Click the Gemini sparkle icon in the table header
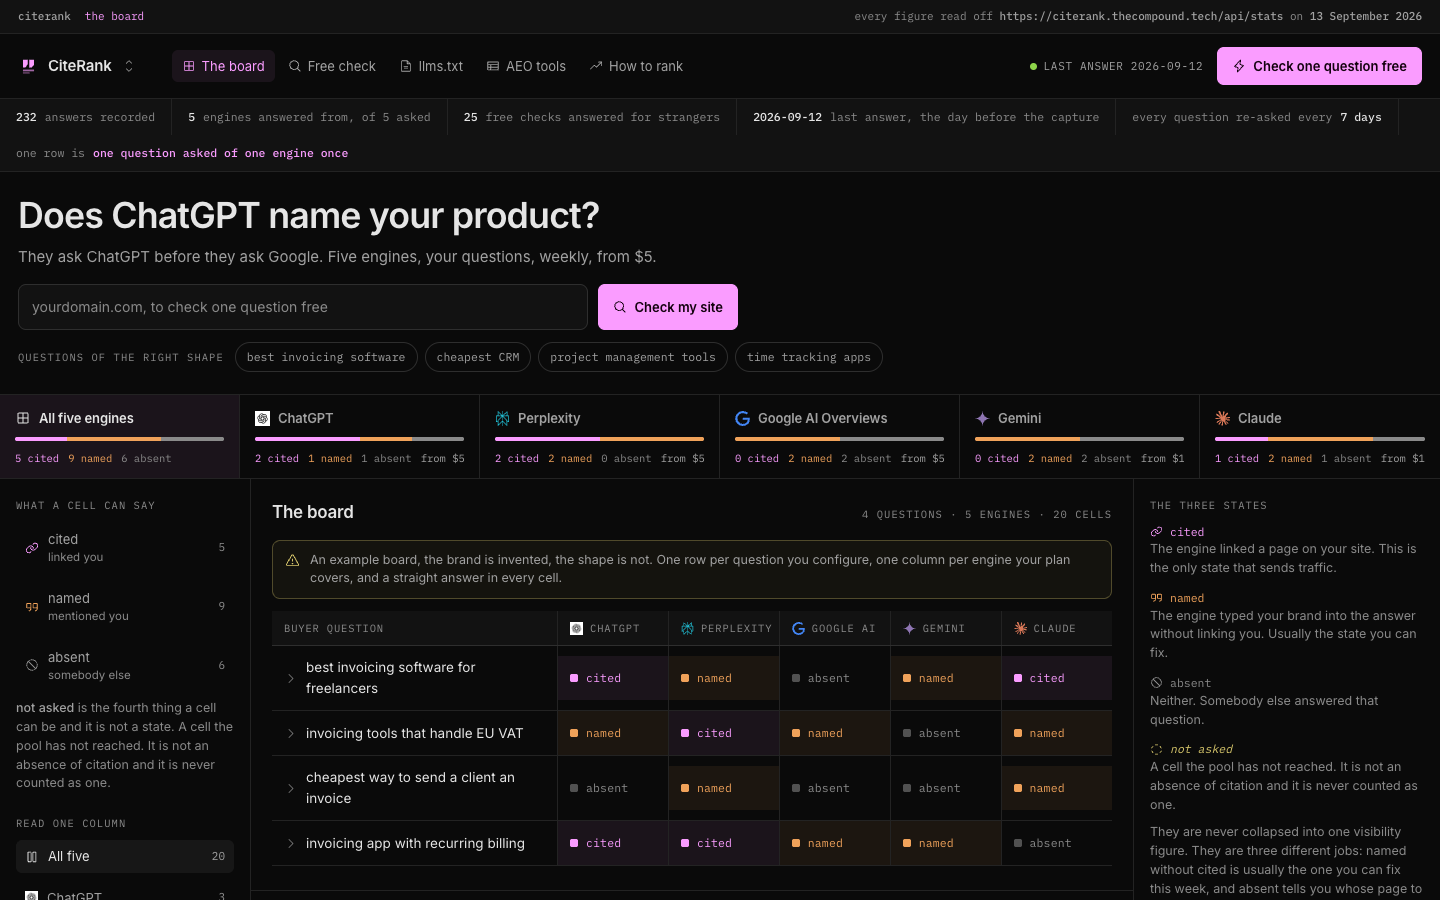The image size is (1440, 900). click(x=909, y=629)
